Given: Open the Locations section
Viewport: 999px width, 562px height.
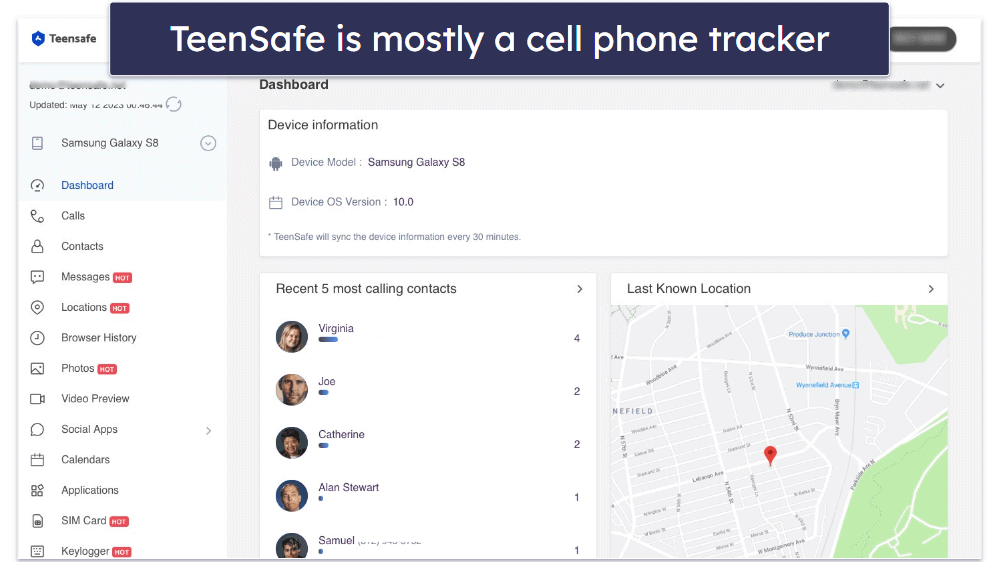Looking at the screenshot, I should (x=83, y=308).
